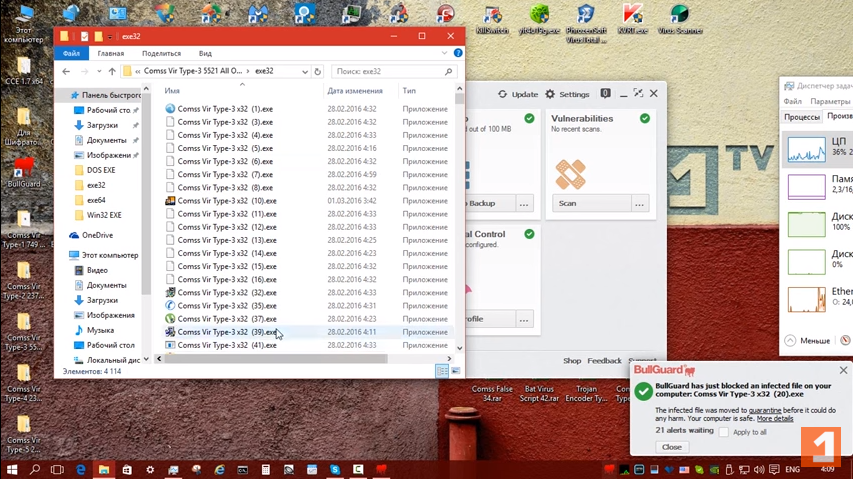Open Windows Start menu

pyautogui.click(x=11, y=469)
